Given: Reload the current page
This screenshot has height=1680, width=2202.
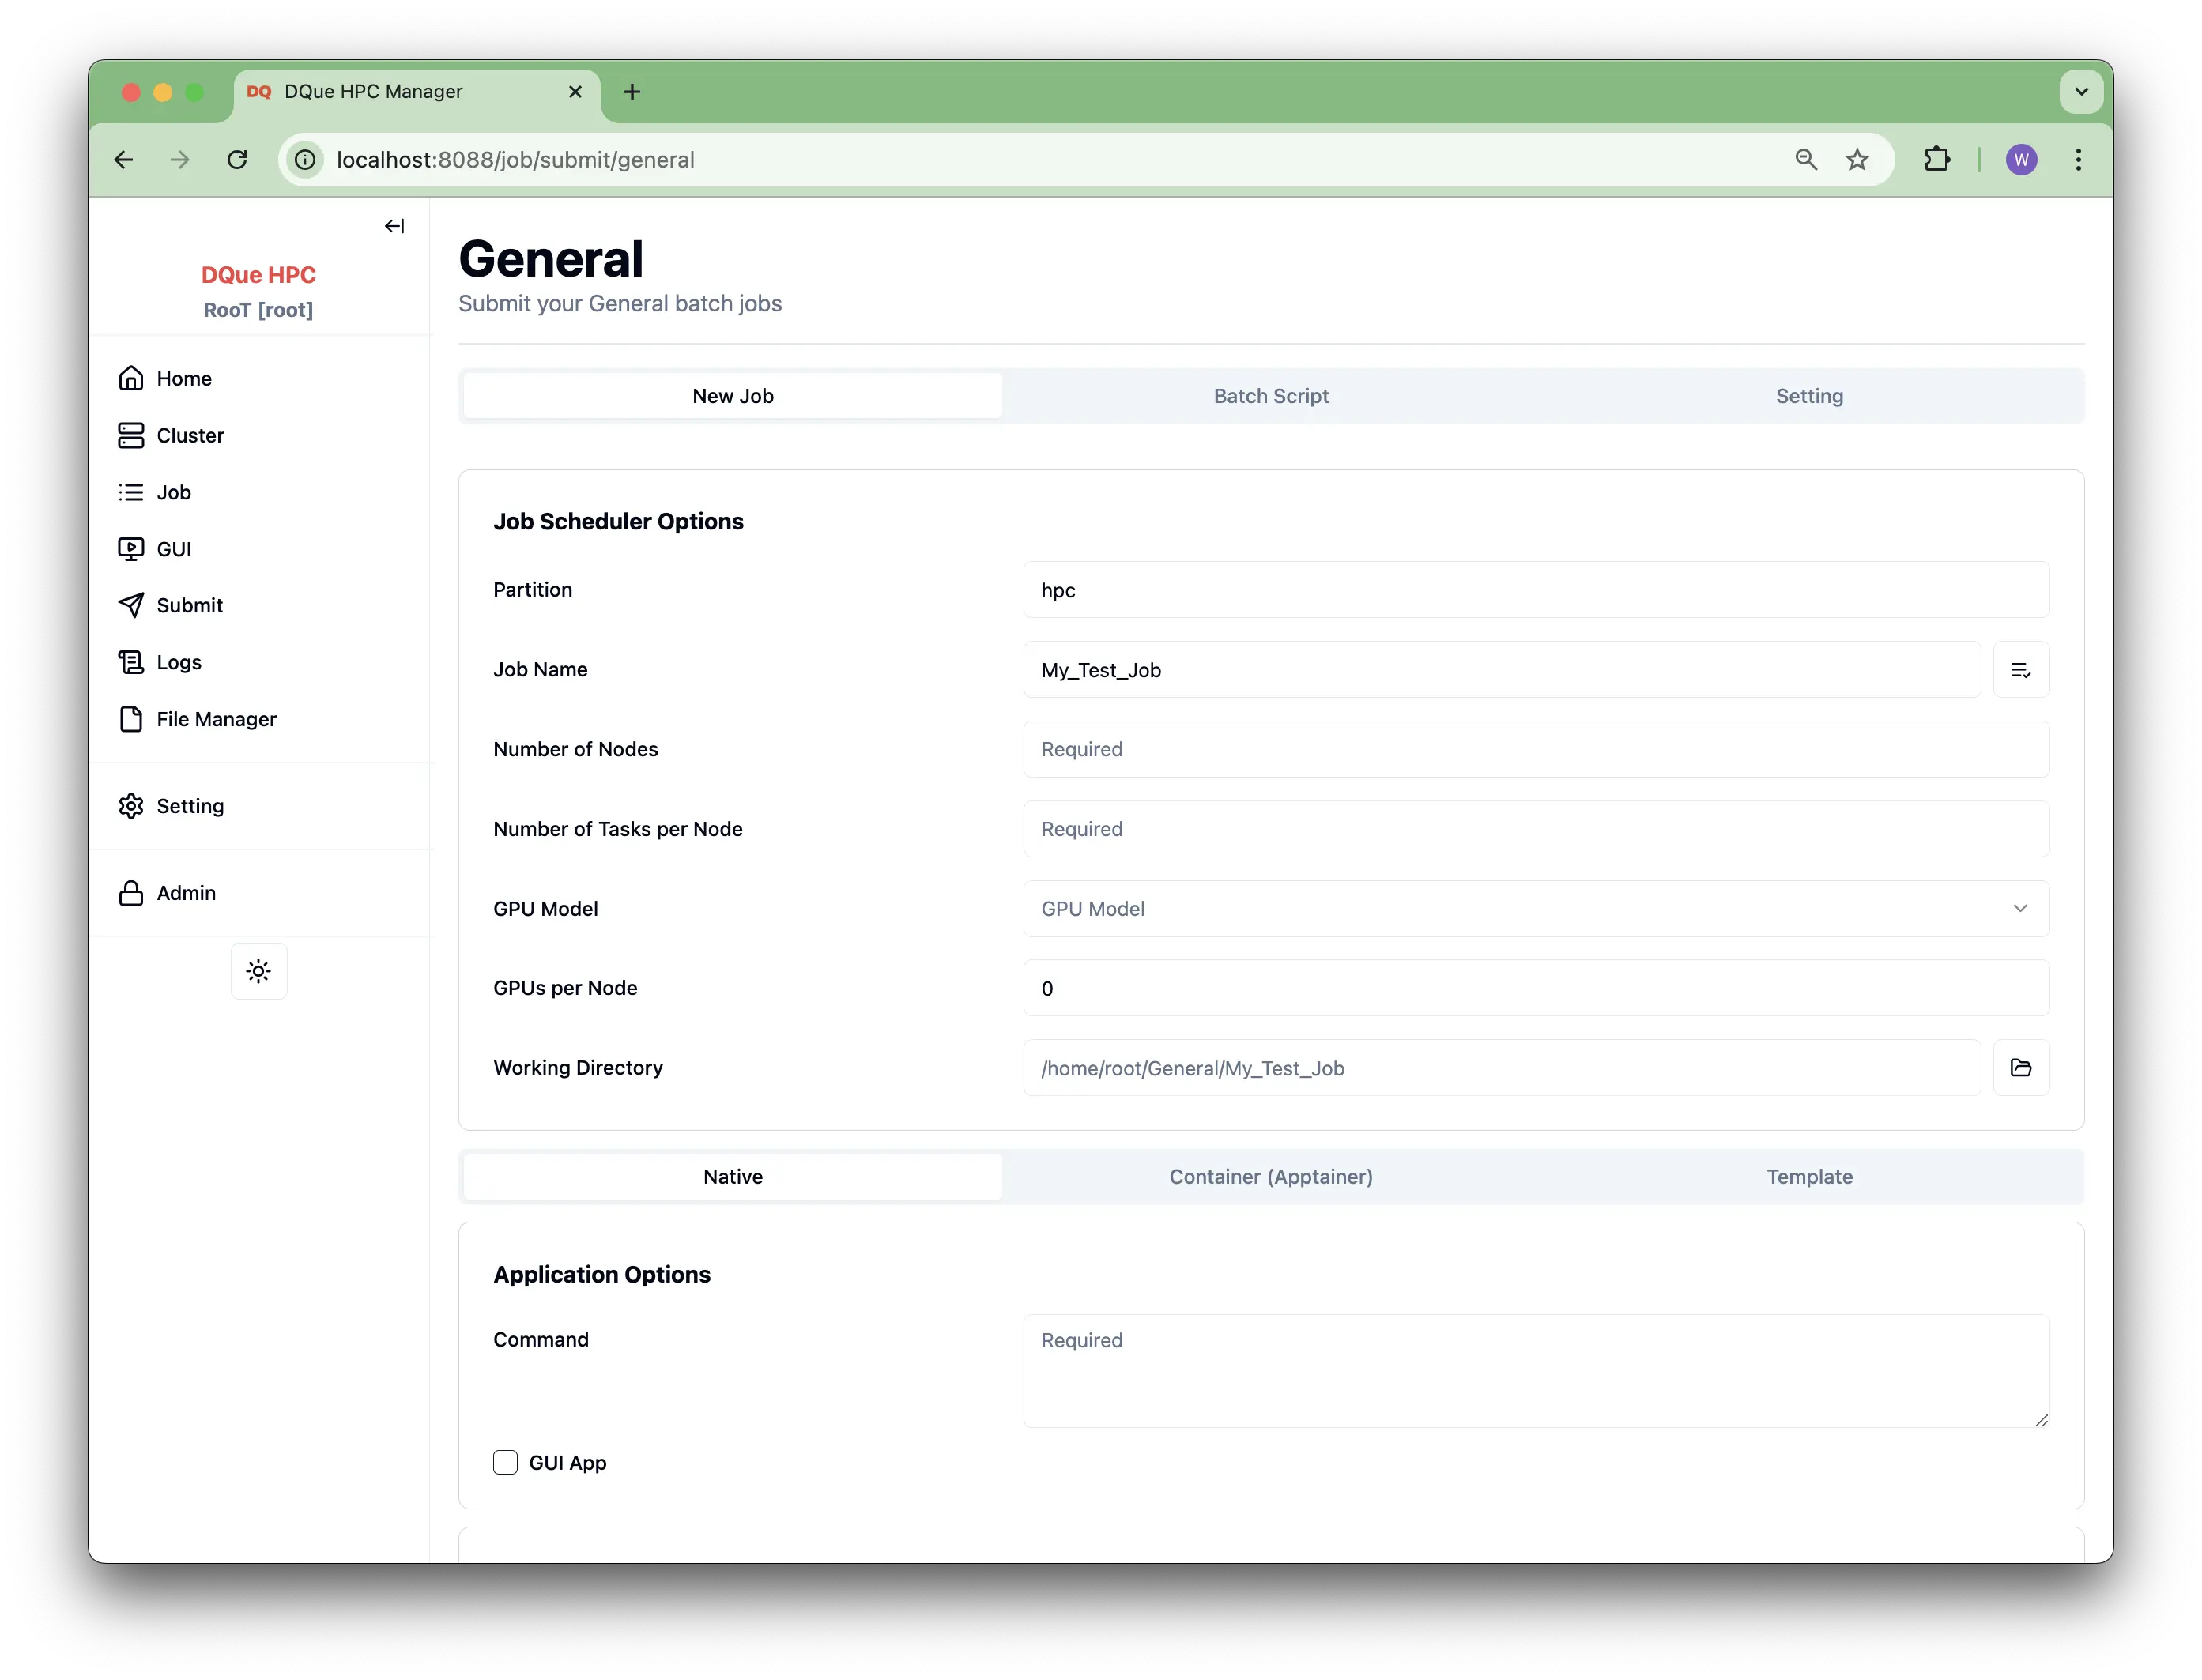Looking at the screenshot, I should 237,159.
